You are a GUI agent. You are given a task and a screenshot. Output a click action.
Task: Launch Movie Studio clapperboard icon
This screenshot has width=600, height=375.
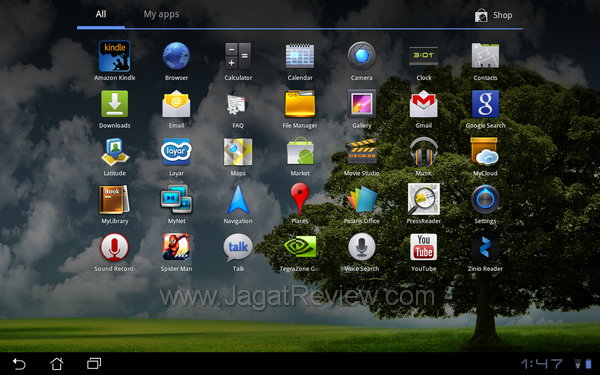point(362,152)
